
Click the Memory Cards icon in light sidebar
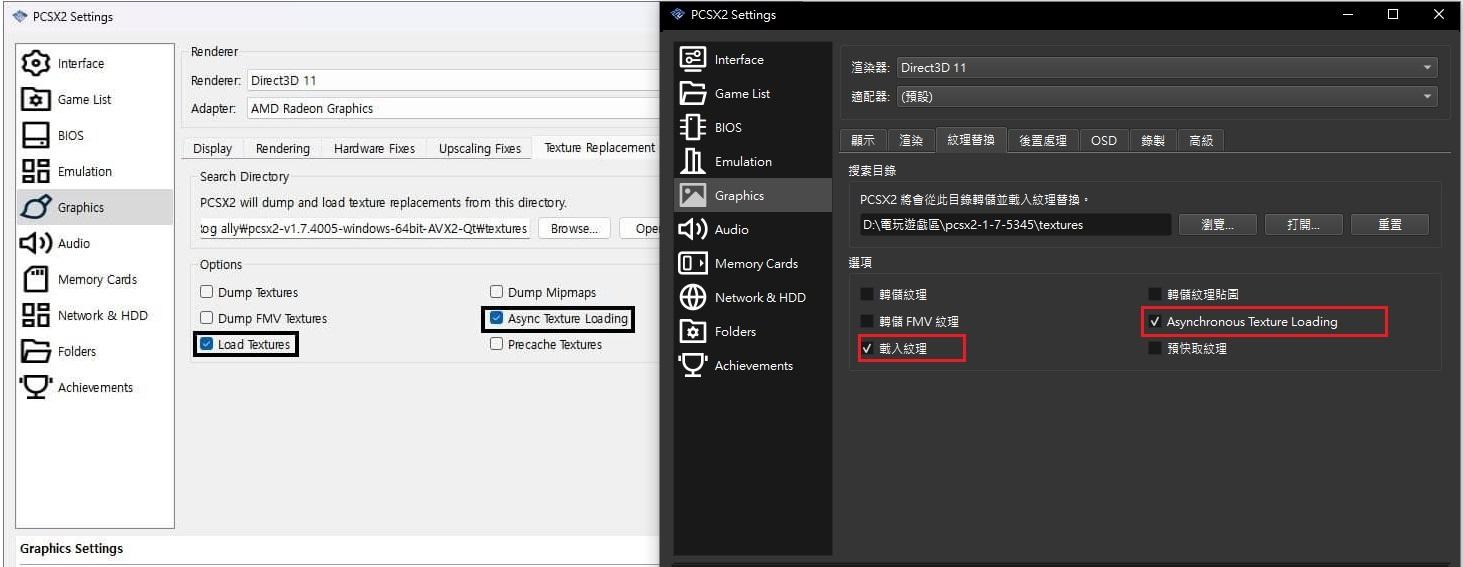[x=36, y=279]
